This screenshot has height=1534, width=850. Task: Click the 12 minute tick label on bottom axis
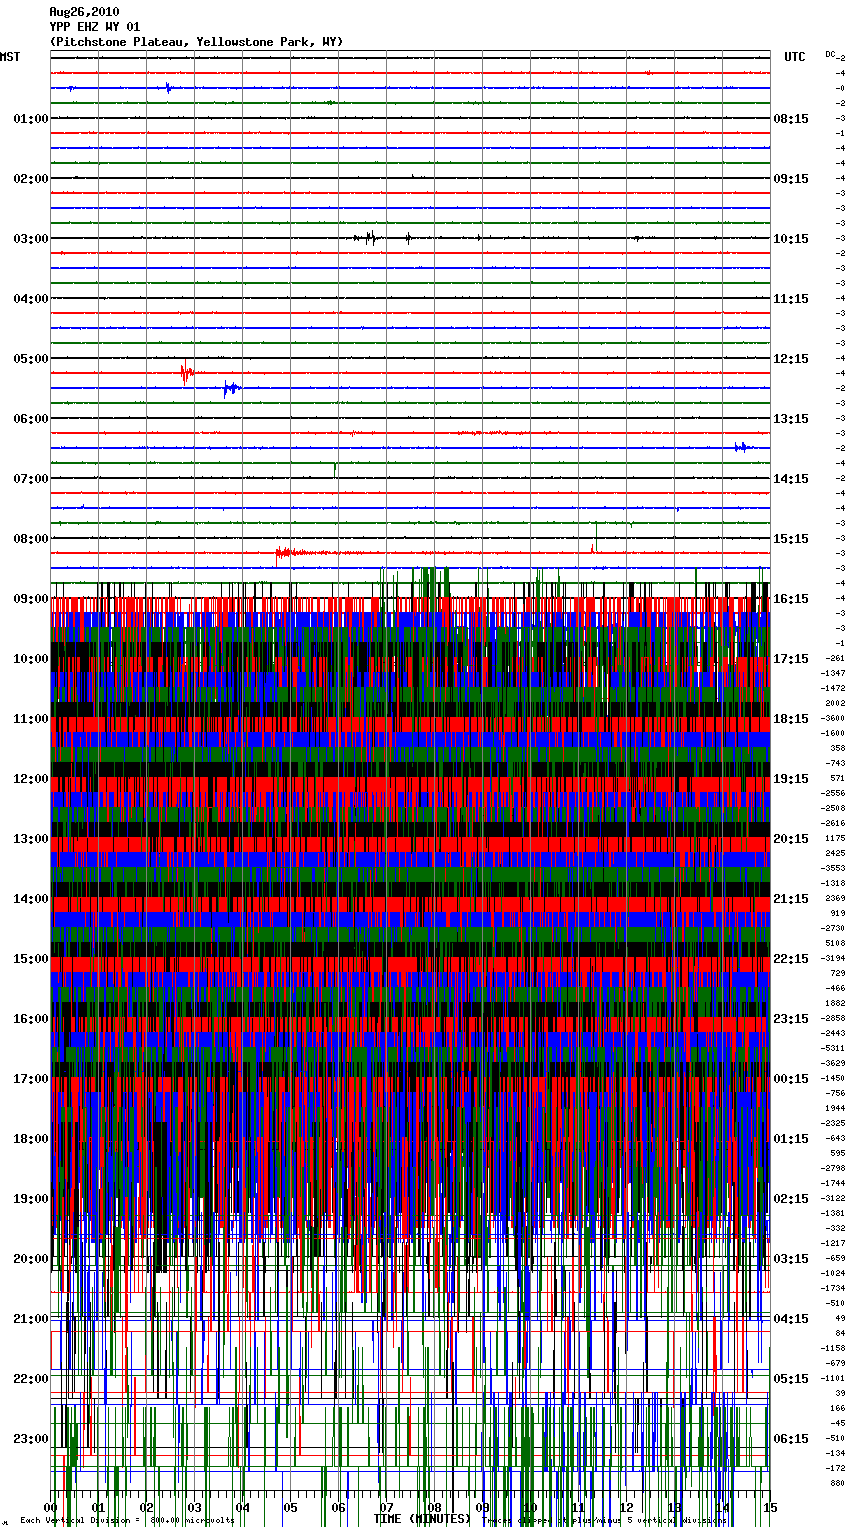pyautogui.click(x=626, y=1507)
